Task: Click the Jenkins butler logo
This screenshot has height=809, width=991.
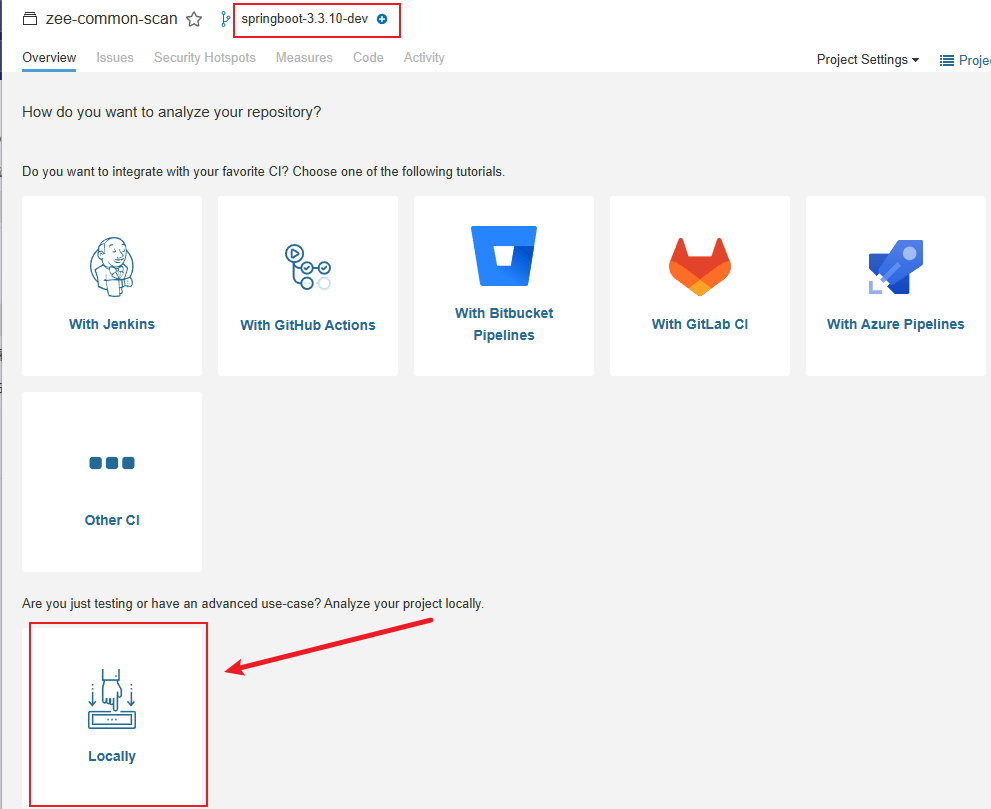Action: click(112, 267)
